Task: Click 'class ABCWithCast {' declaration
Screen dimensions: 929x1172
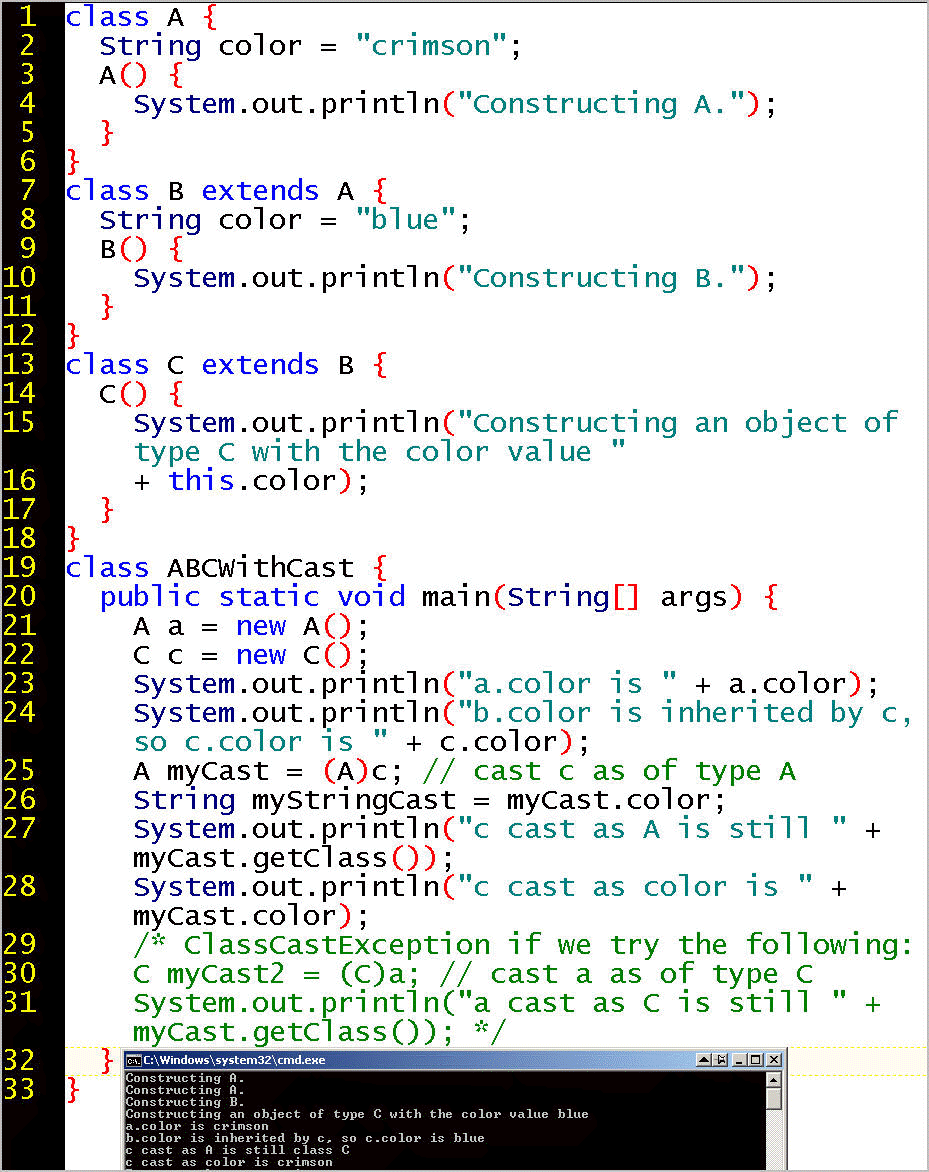Action: tap(226, 568)
